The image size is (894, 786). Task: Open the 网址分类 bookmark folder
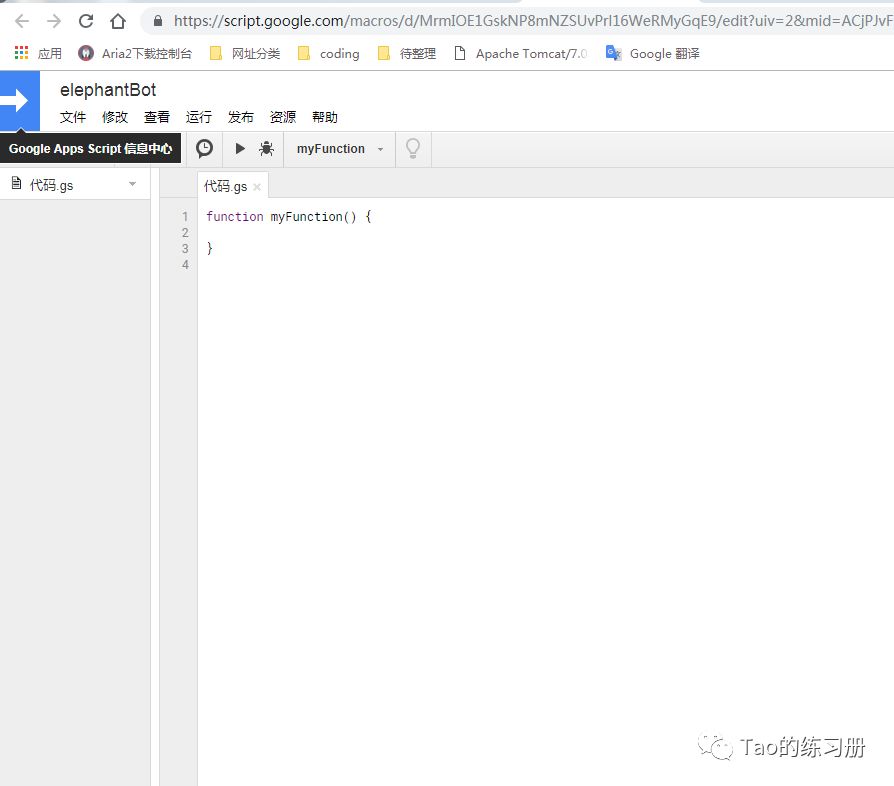(245, 54)
